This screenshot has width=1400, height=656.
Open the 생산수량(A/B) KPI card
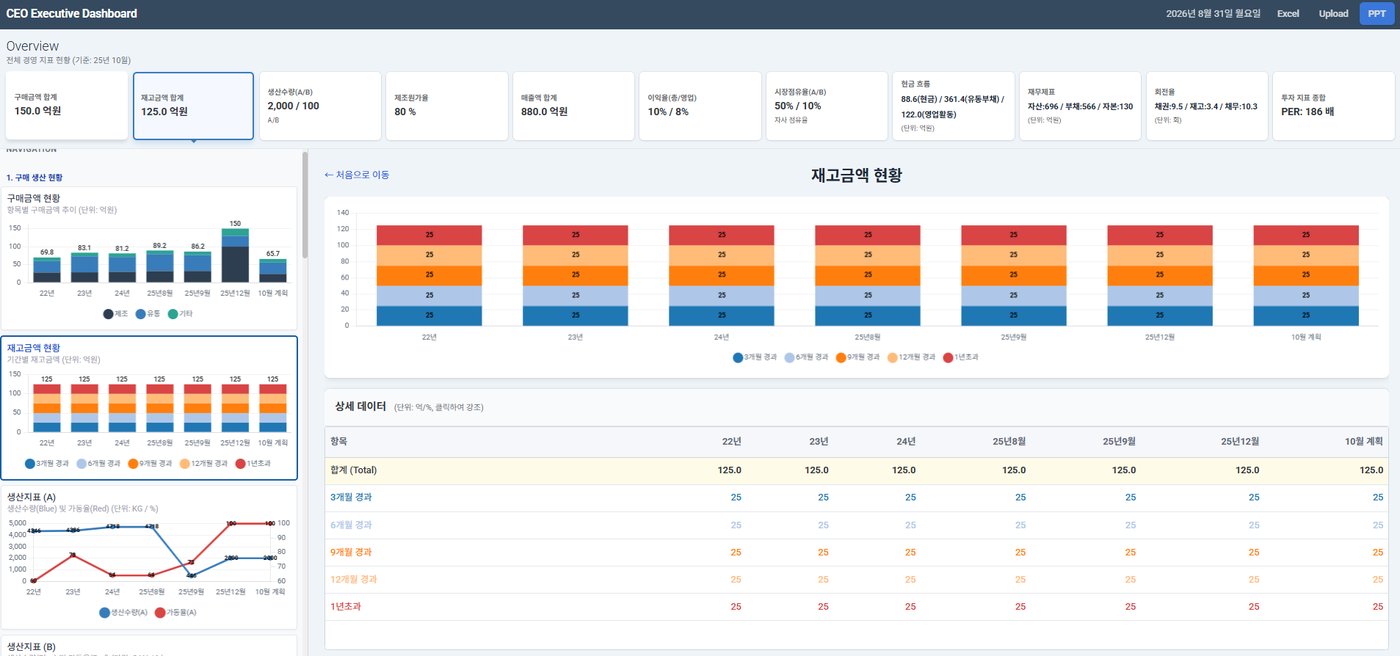[x=320, y=106]
